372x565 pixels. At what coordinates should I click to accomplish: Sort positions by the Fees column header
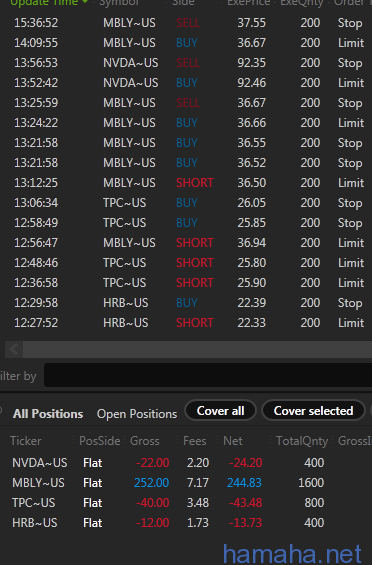(195, 441)
